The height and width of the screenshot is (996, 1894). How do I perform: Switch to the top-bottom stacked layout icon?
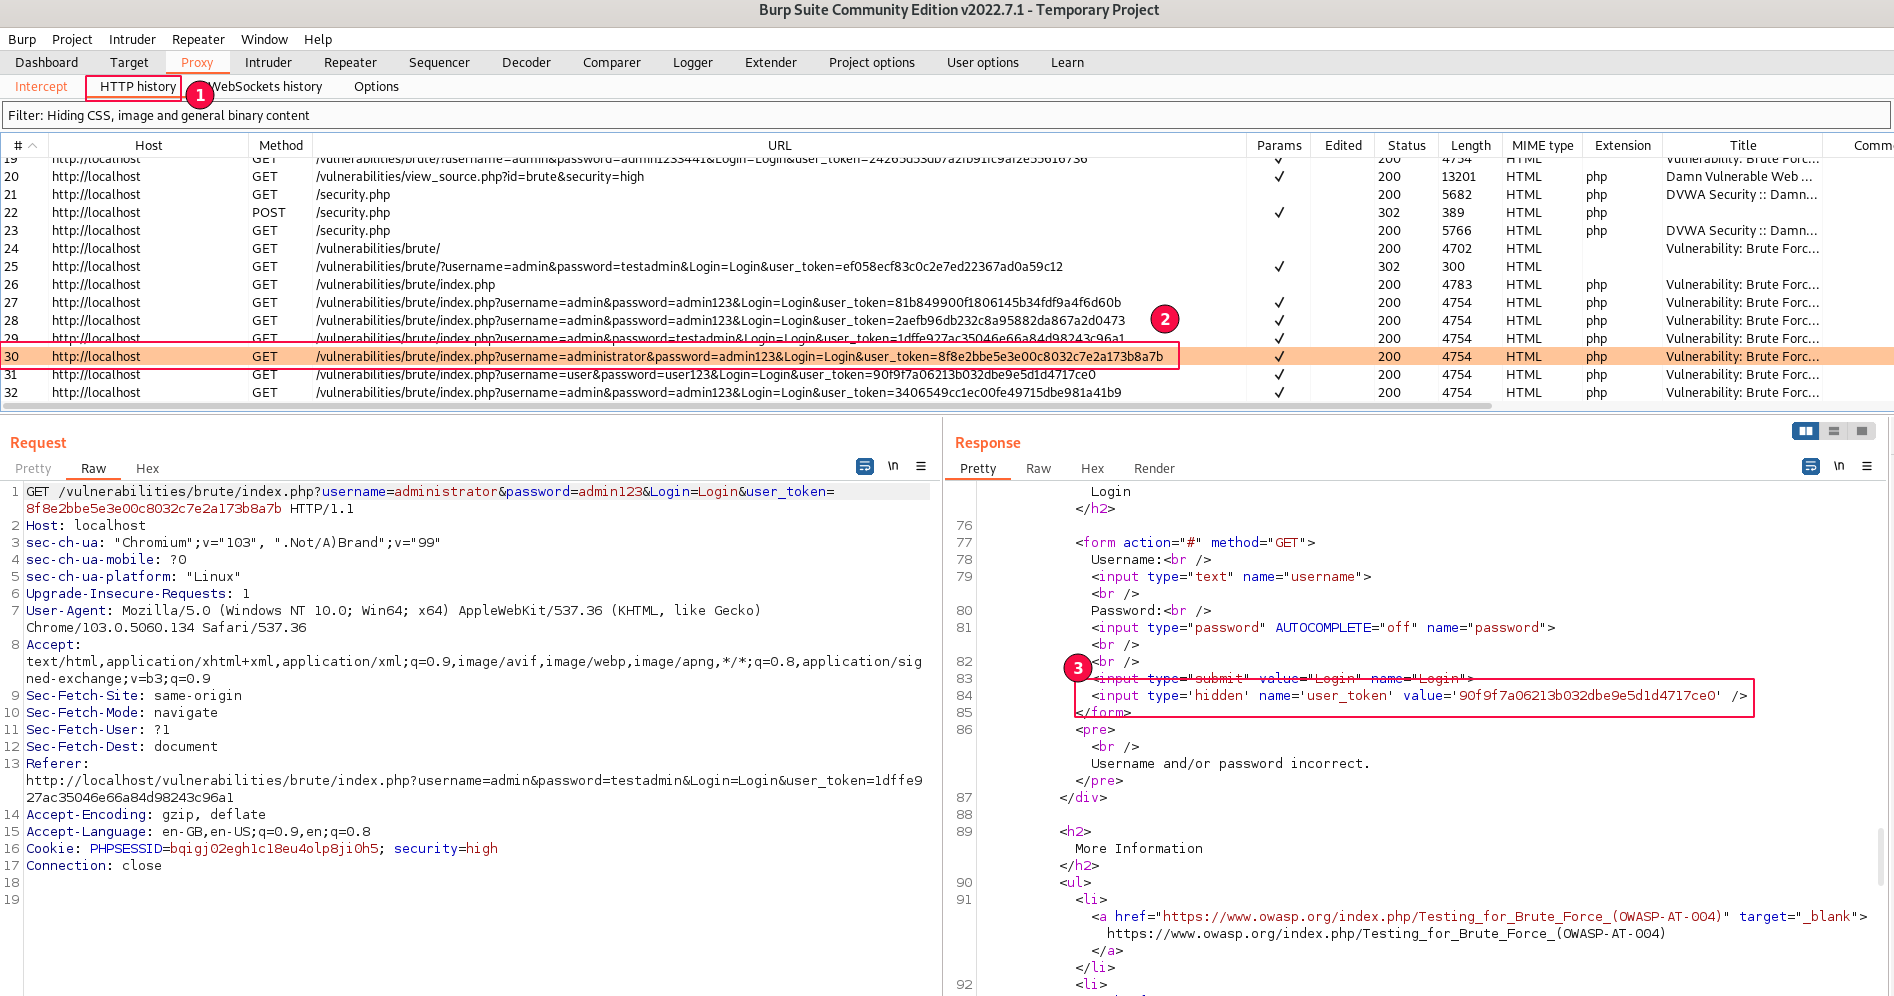(x=1834, y=431)
